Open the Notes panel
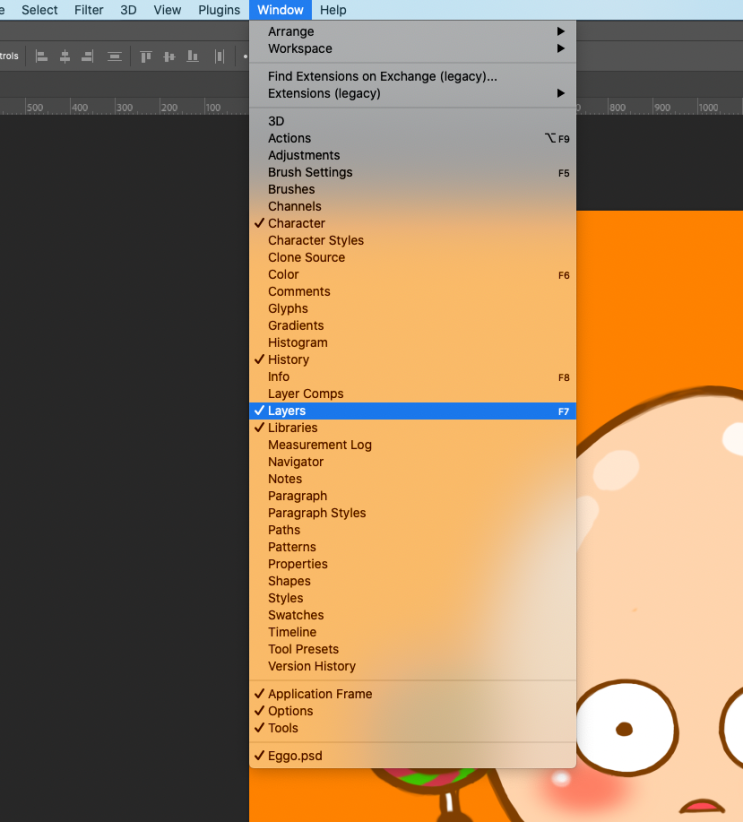743x822 pixels. pos(412,479)
